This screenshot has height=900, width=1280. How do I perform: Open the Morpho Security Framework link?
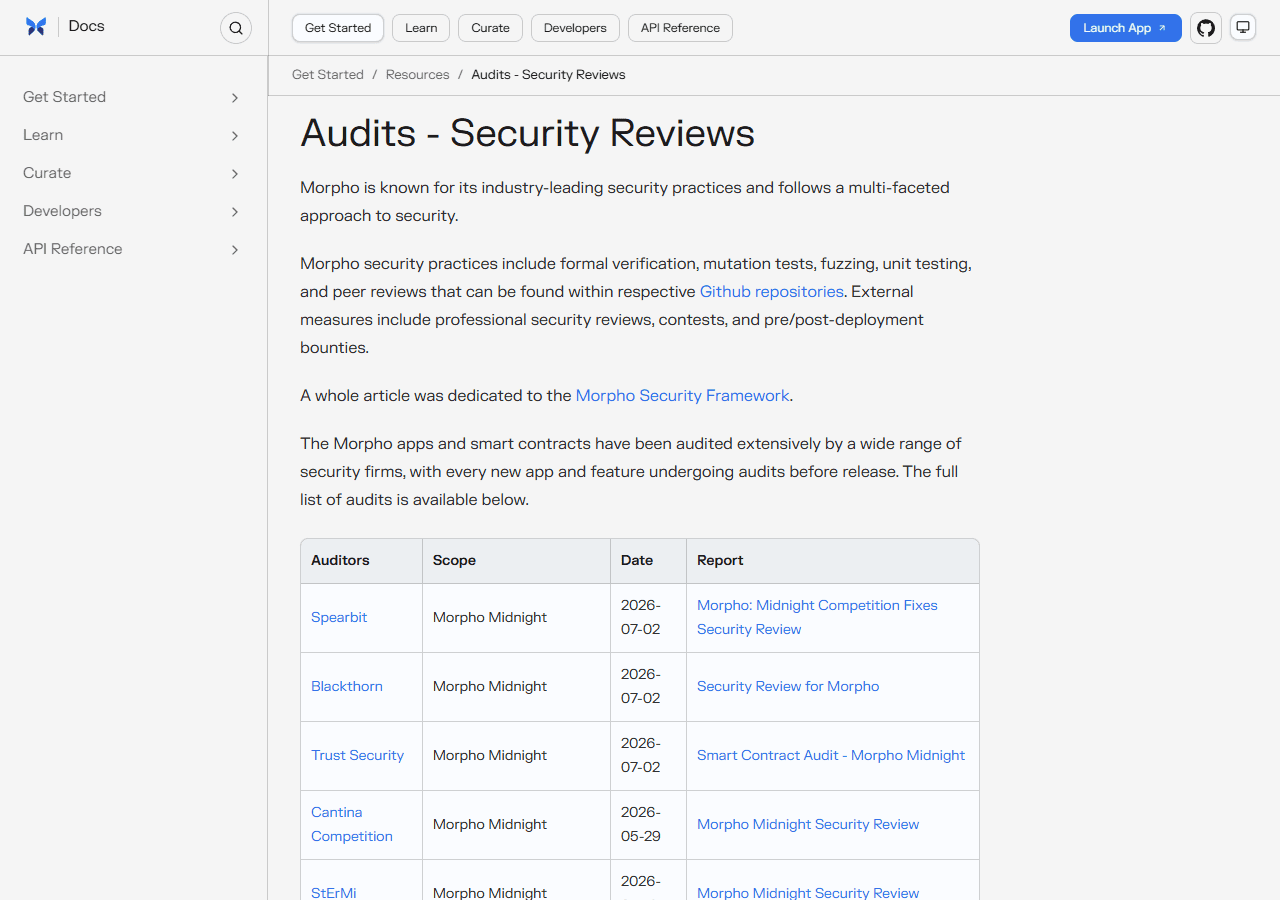[683, 396]
